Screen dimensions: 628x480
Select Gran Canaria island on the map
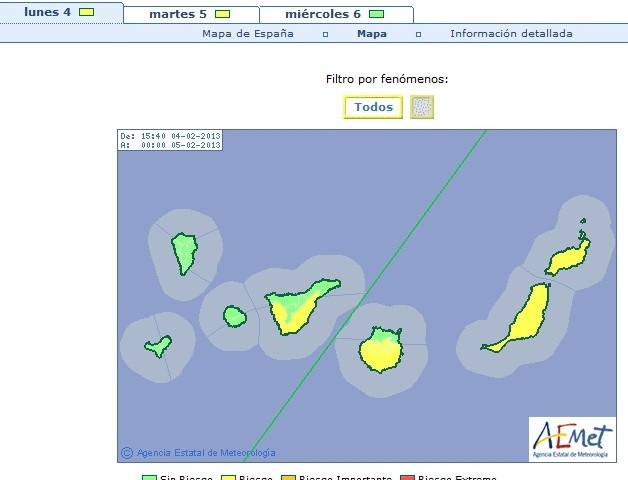point(381,350)
